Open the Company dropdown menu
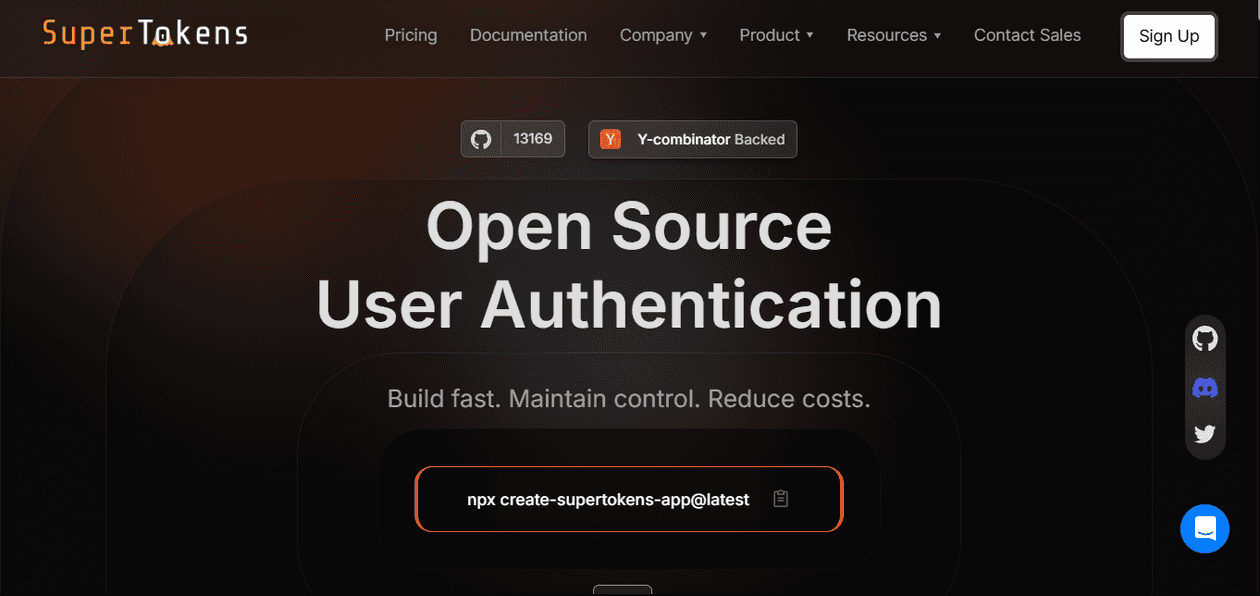This screenshot has width=1260, height=596. [663, 35]
